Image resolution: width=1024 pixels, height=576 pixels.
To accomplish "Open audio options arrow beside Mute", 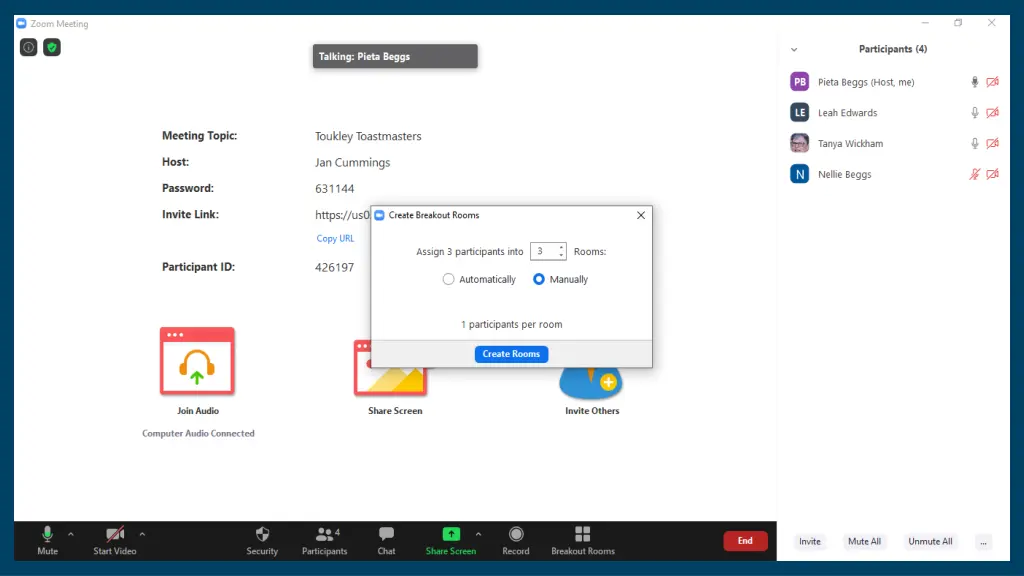I will coord(71,534).
